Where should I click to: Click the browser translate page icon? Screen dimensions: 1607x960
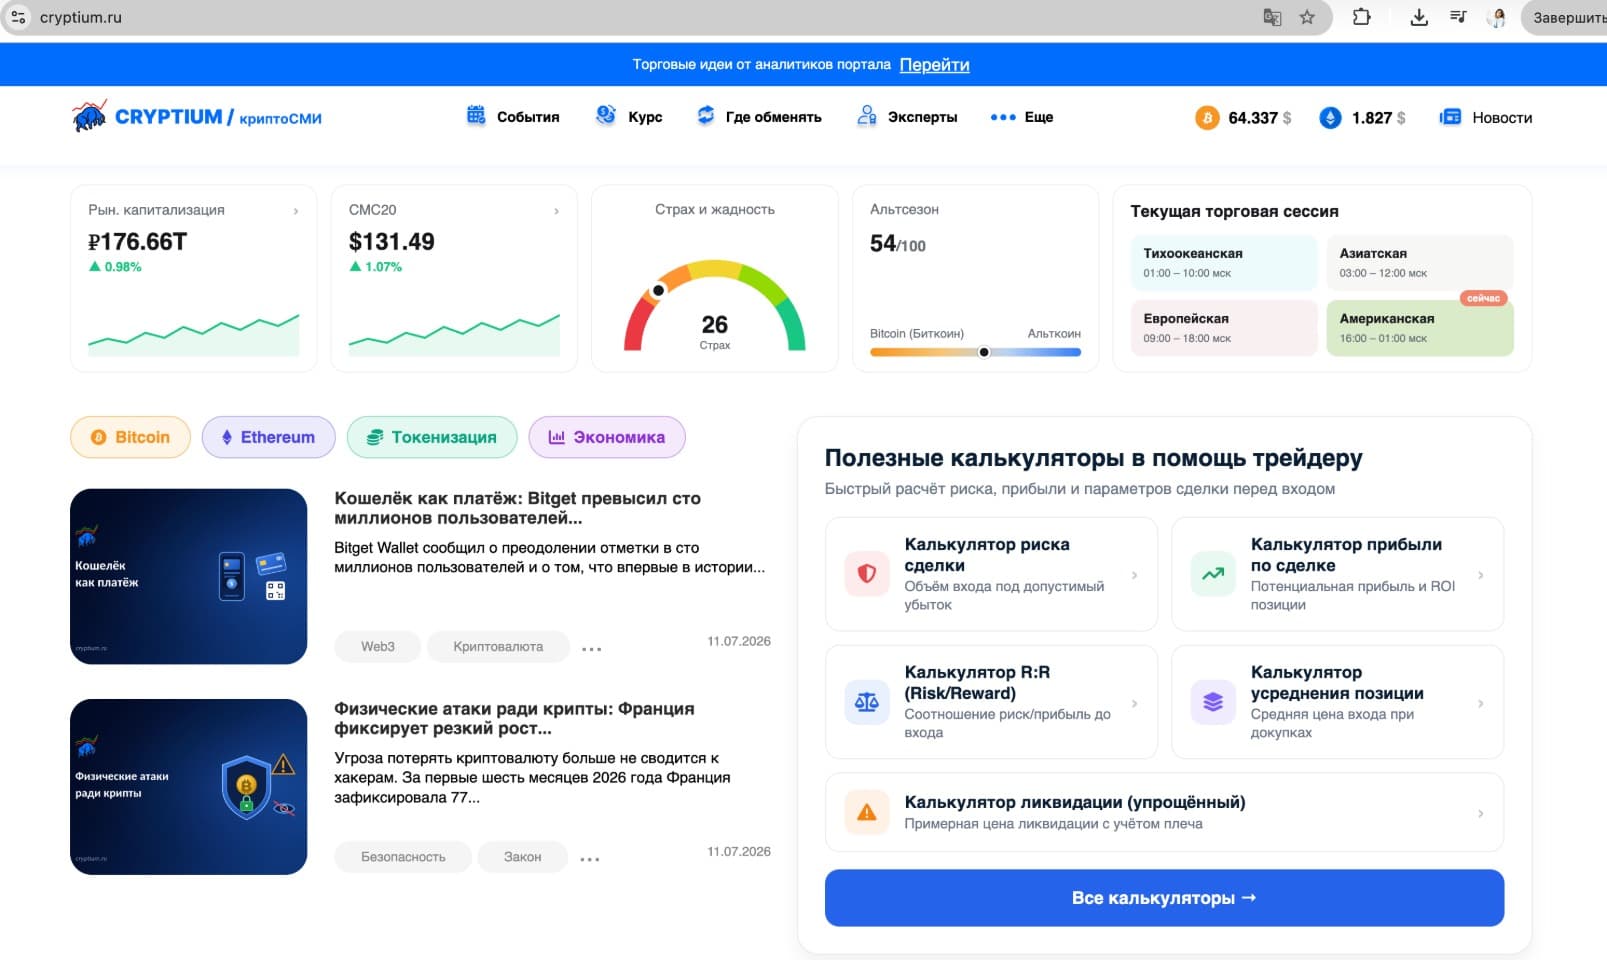click(1272, 17)
